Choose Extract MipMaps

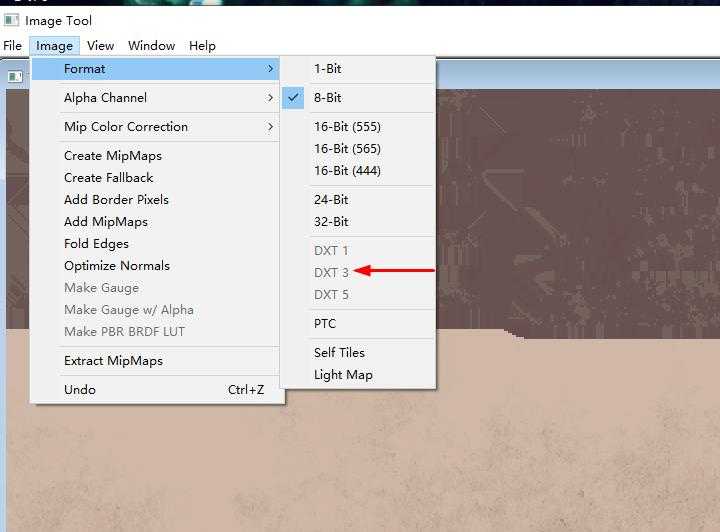[x=155, y=361]
